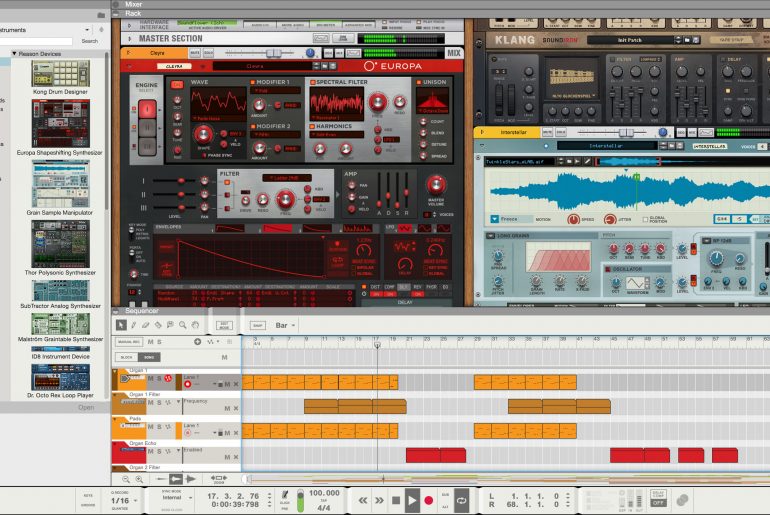This screenshot has width=770, height=515.
Task: Solo the Pads track
Action: (x=158, y=427)
